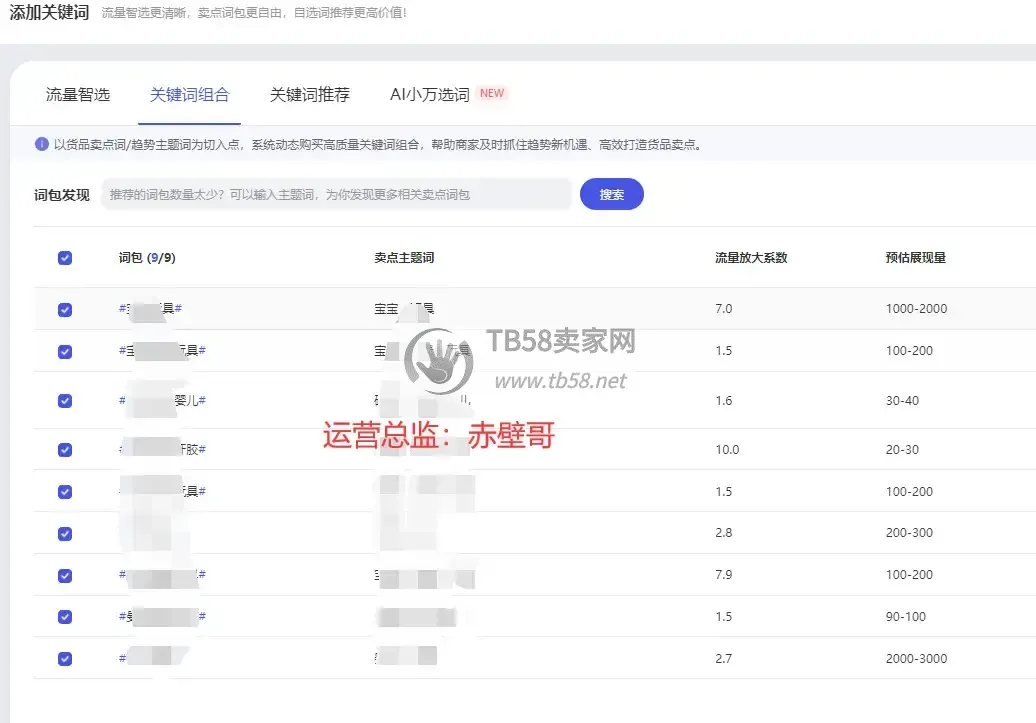
Task: Click the blue info icon in notice
Action: tap(42, 144)
